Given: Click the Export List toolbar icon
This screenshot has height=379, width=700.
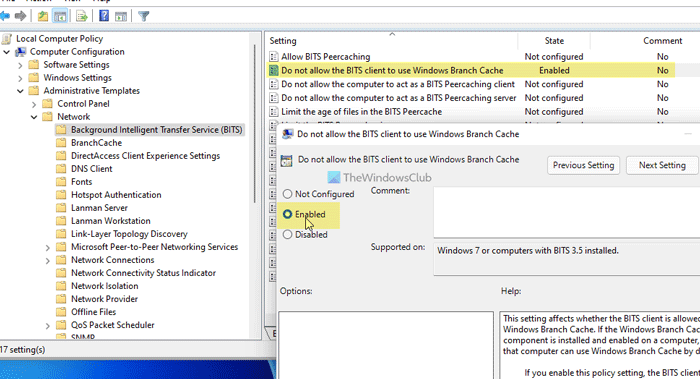Looking at the screenshot, I should tap(82, 17).
